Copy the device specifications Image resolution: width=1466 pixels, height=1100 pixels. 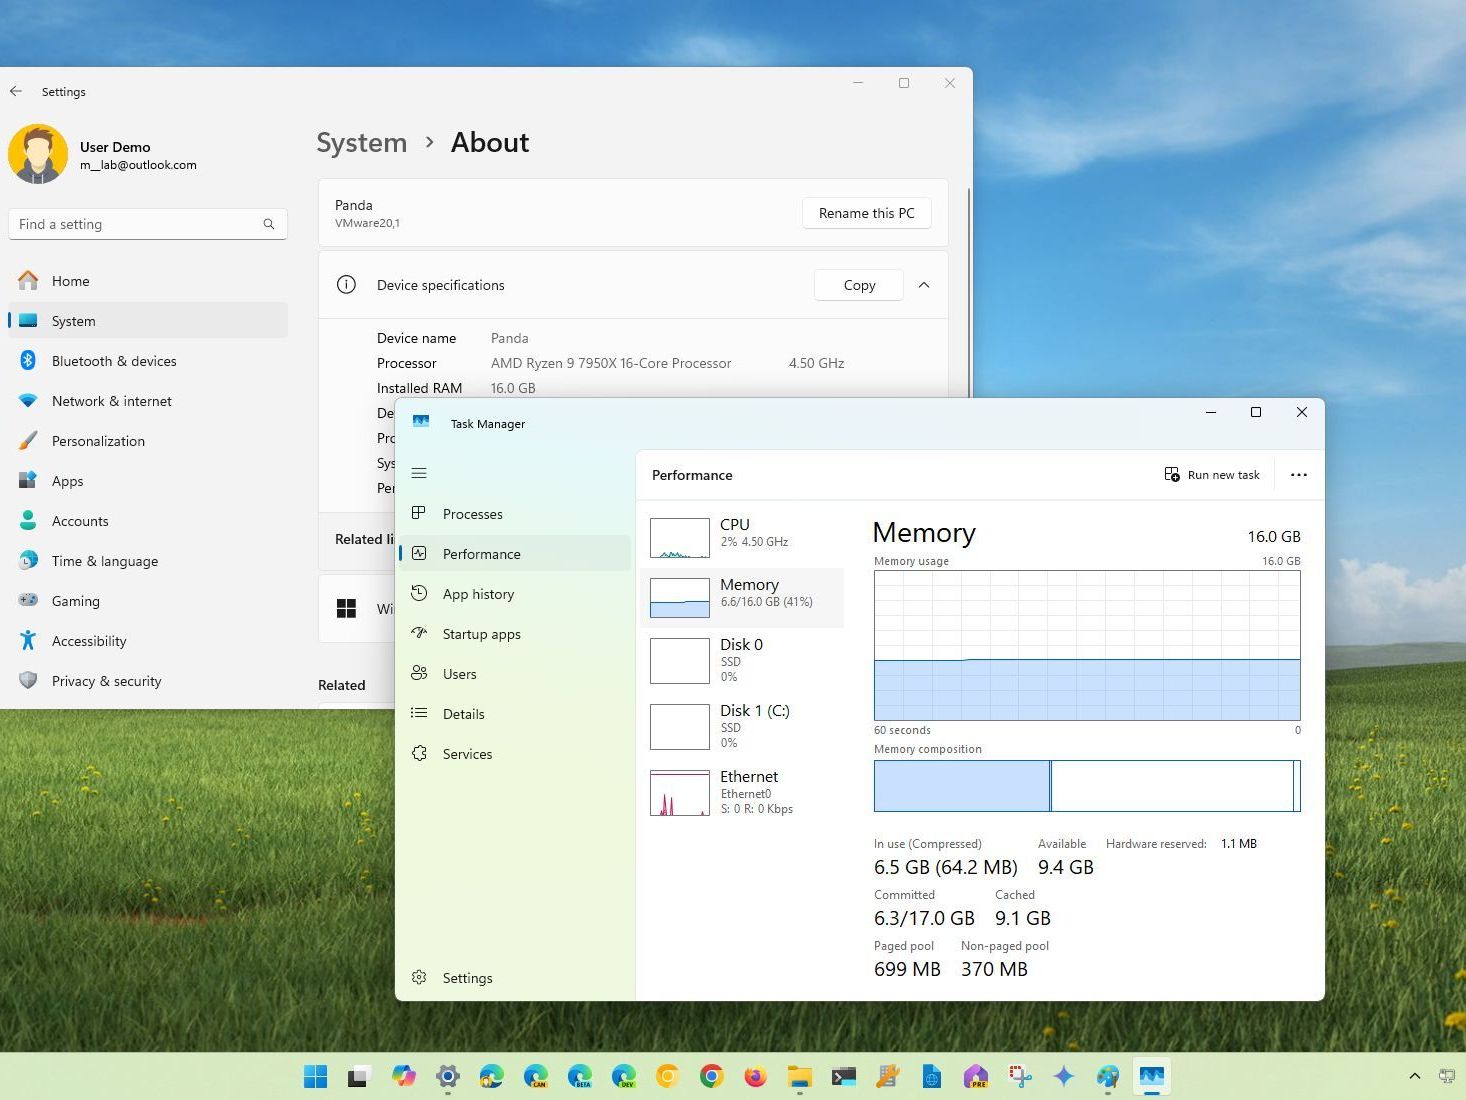pos(859,285)
